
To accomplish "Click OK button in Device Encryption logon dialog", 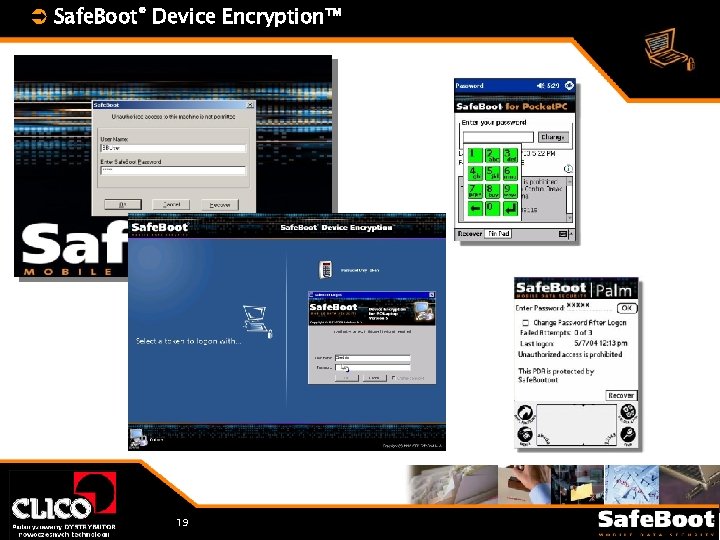I will pyautogui.click(x=347, y=378).
